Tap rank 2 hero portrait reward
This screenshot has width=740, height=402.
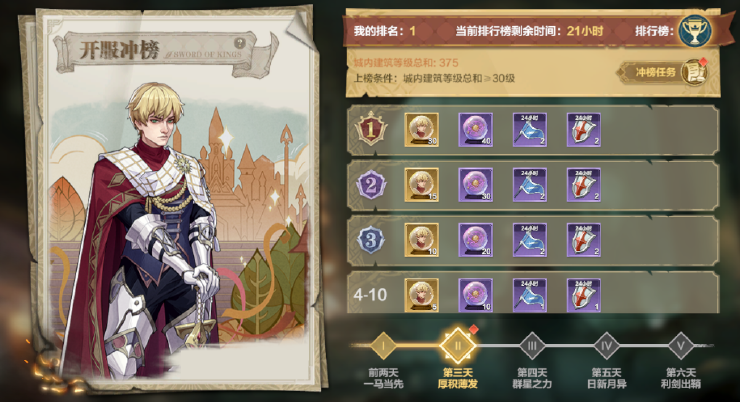coord(421,184)
